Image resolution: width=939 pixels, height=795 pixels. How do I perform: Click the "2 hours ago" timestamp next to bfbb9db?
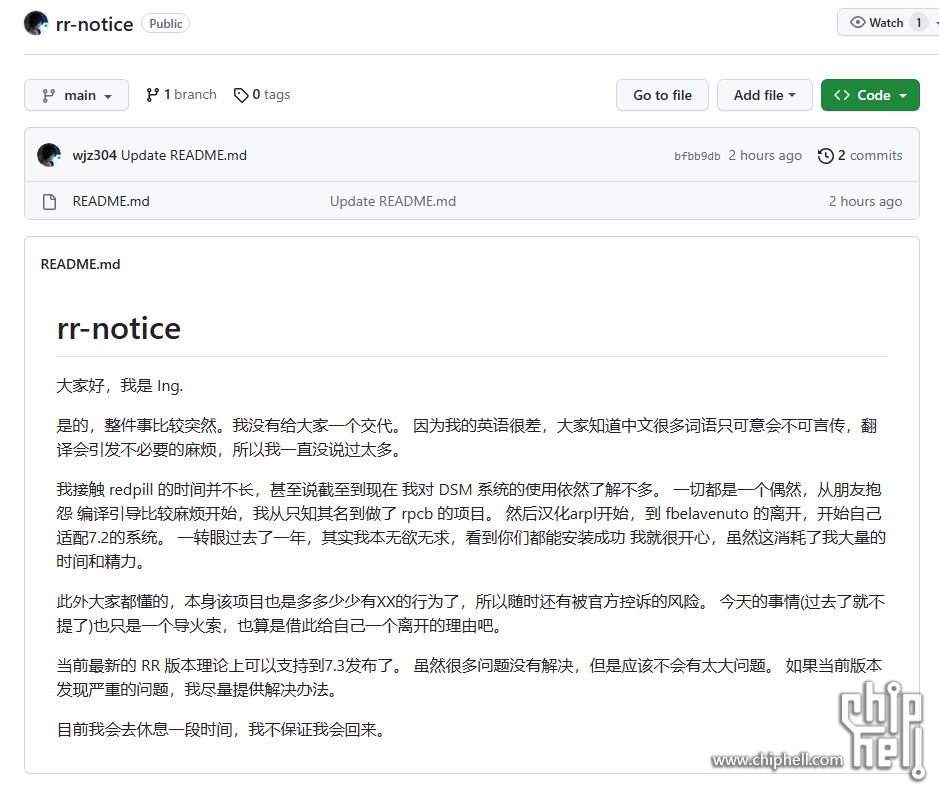765,156
